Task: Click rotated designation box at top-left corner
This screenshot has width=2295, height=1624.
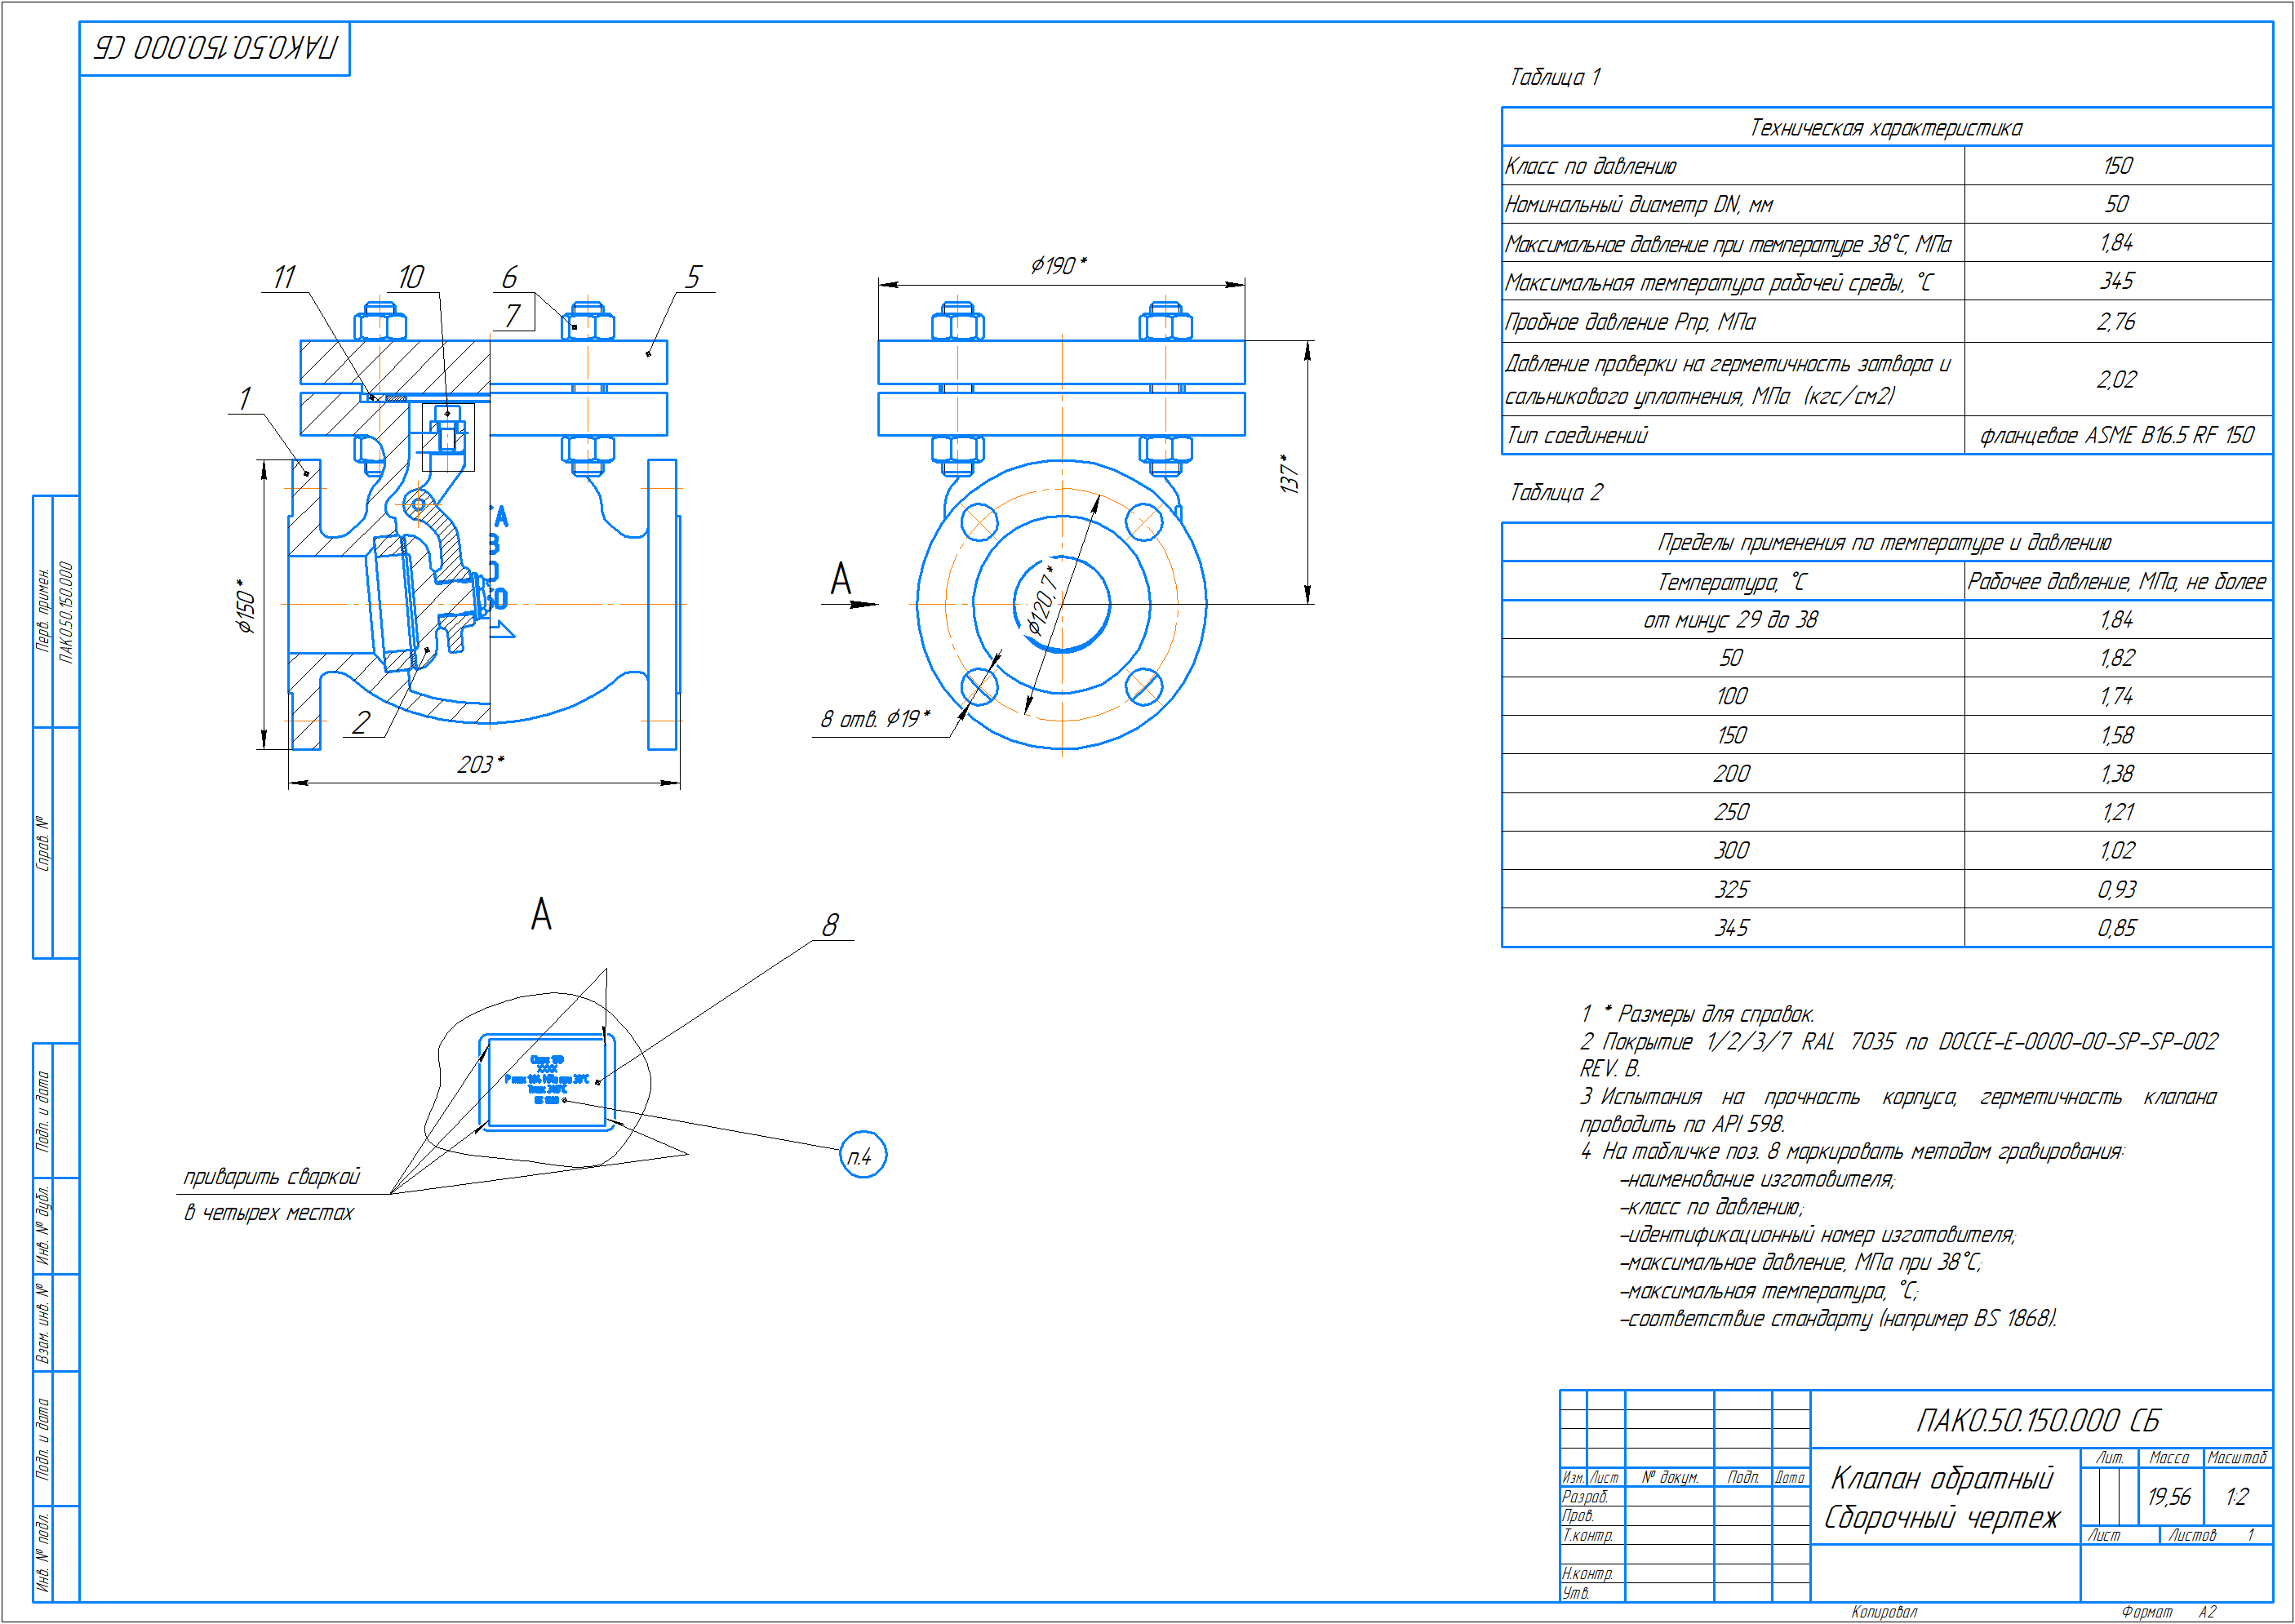Action: point(215,48)
